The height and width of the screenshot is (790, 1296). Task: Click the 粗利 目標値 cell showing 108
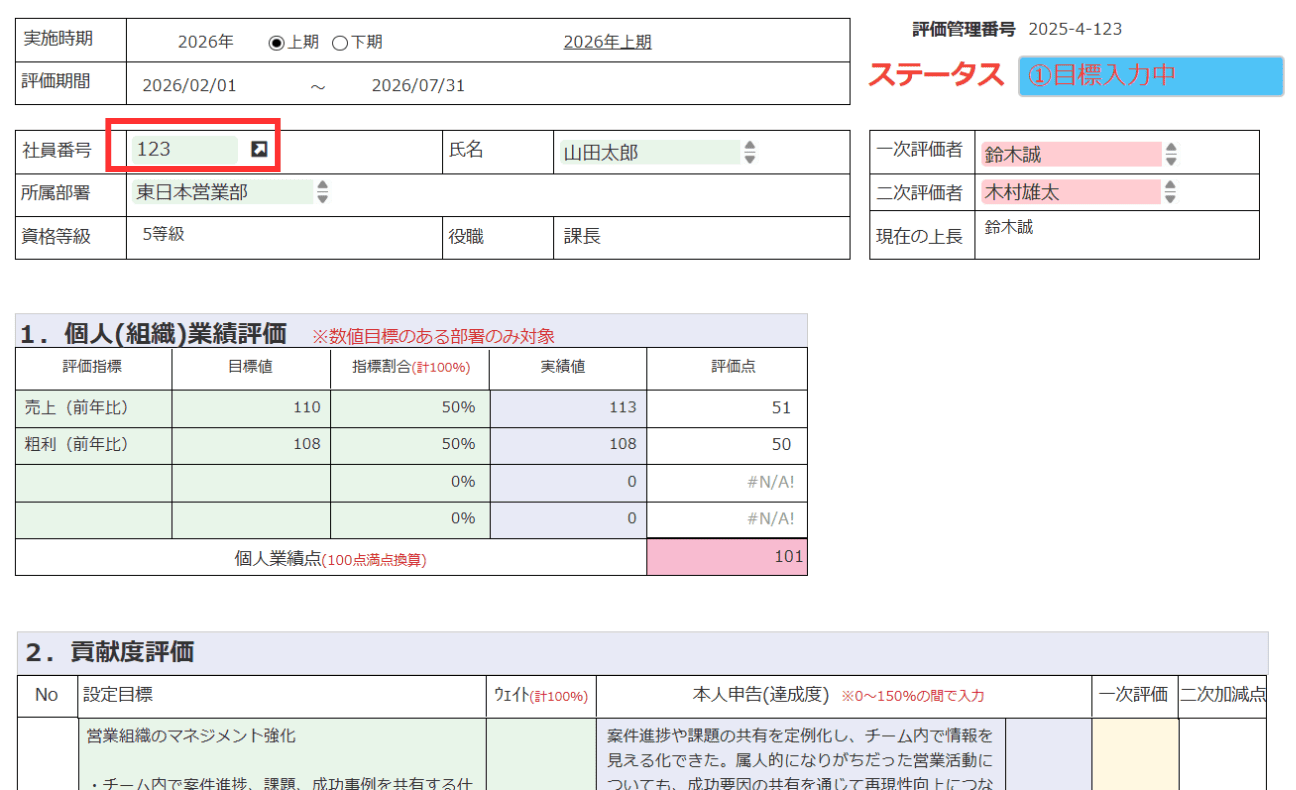pos(251,445)
